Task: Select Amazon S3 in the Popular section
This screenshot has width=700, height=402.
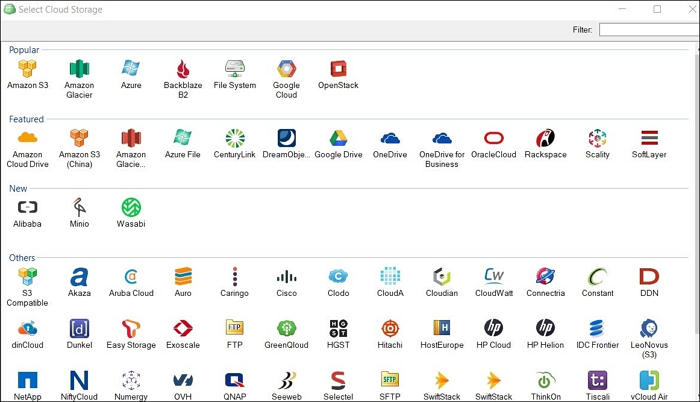Action: click(x=27, y=74)
